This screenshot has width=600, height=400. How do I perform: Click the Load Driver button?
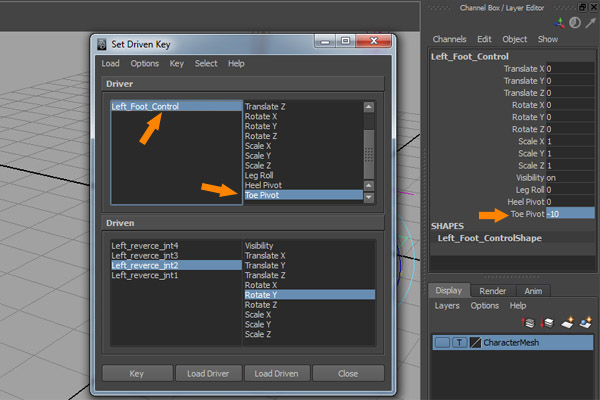point(208,373)
